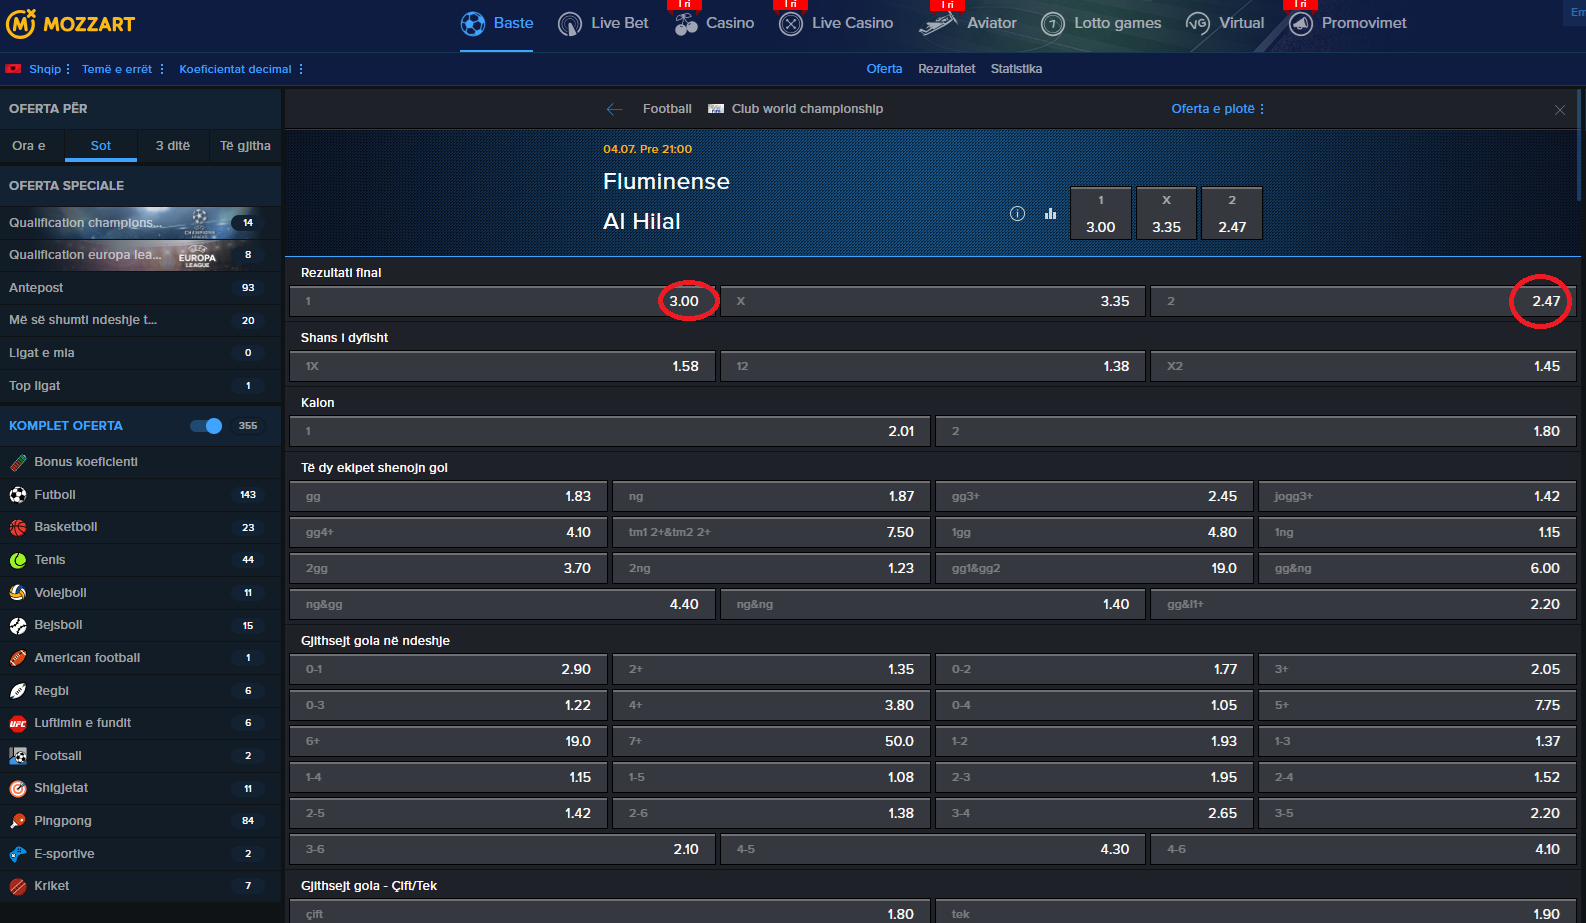This screenshot has height=923, width=1586.
Task: Switch to Të gjitha tab
Action: 245,146
